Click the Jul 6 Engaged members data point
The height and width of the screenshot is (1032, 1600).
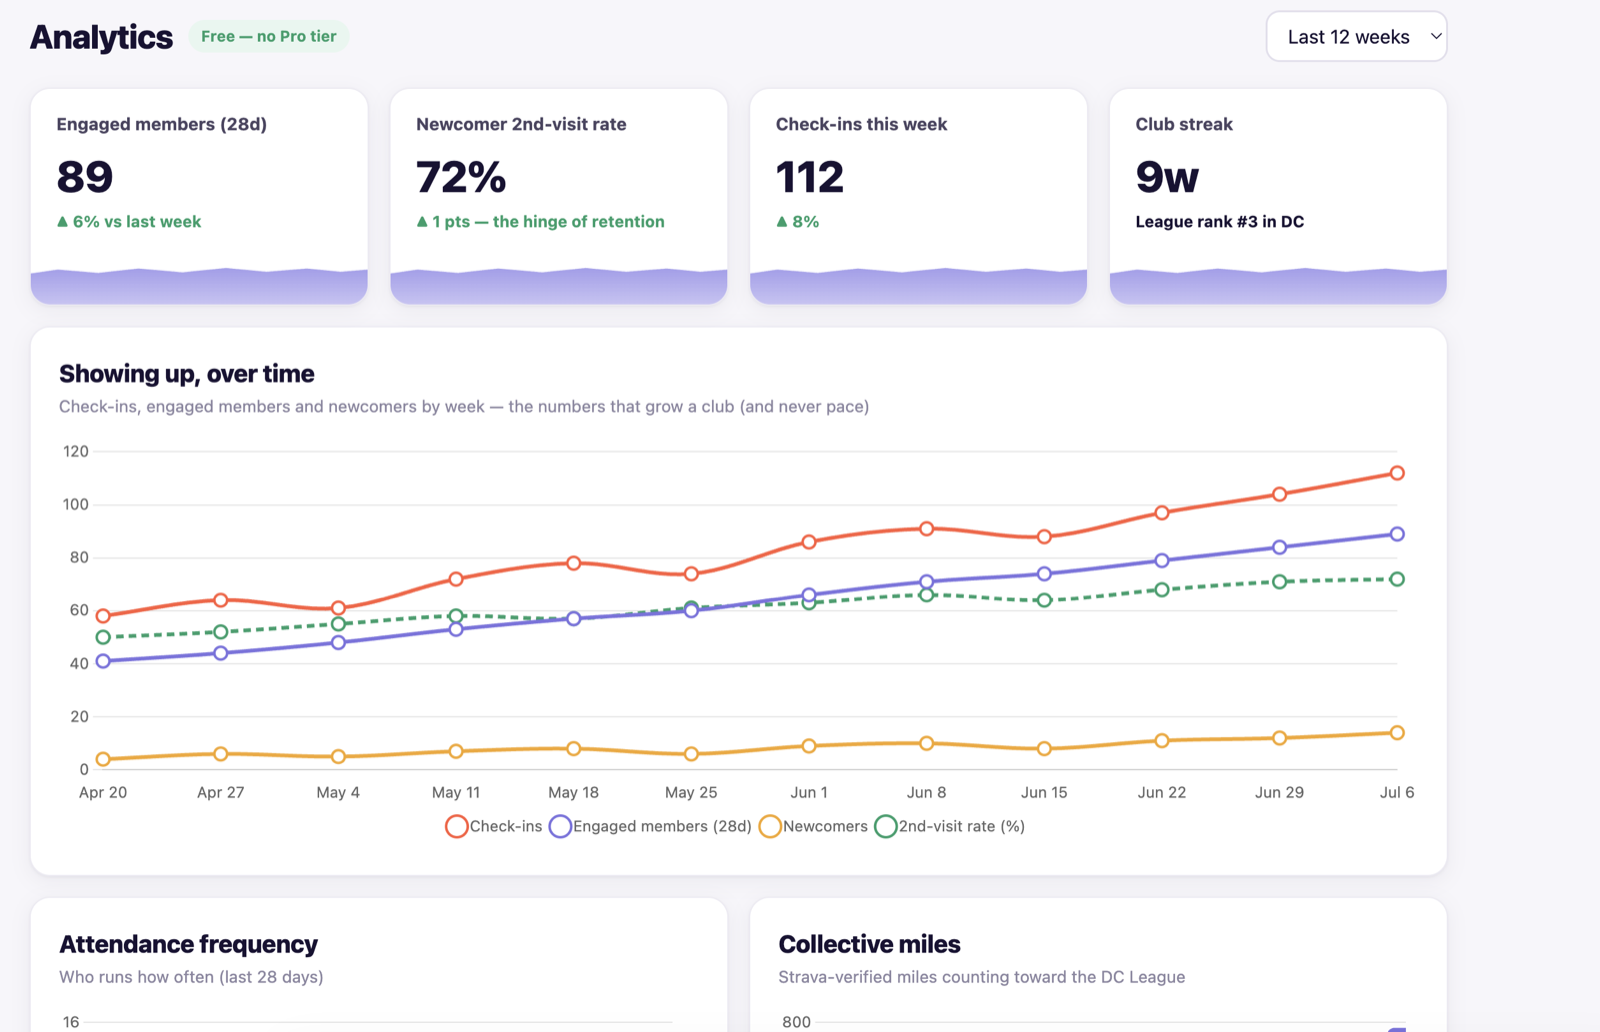(x=1397, y=534)
